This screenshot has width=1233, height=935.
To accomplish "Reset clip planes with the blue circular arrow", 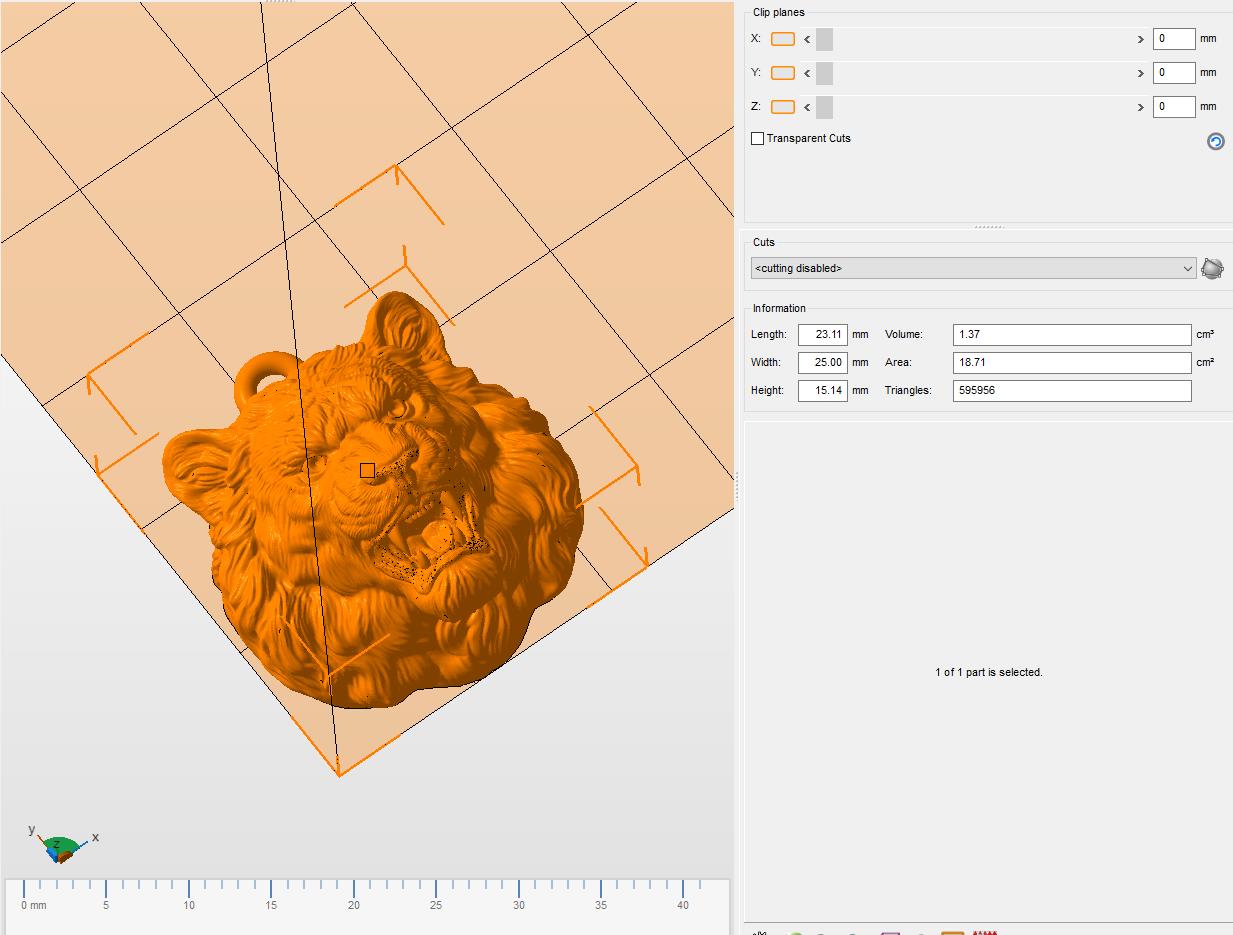I will point(1215,141).
